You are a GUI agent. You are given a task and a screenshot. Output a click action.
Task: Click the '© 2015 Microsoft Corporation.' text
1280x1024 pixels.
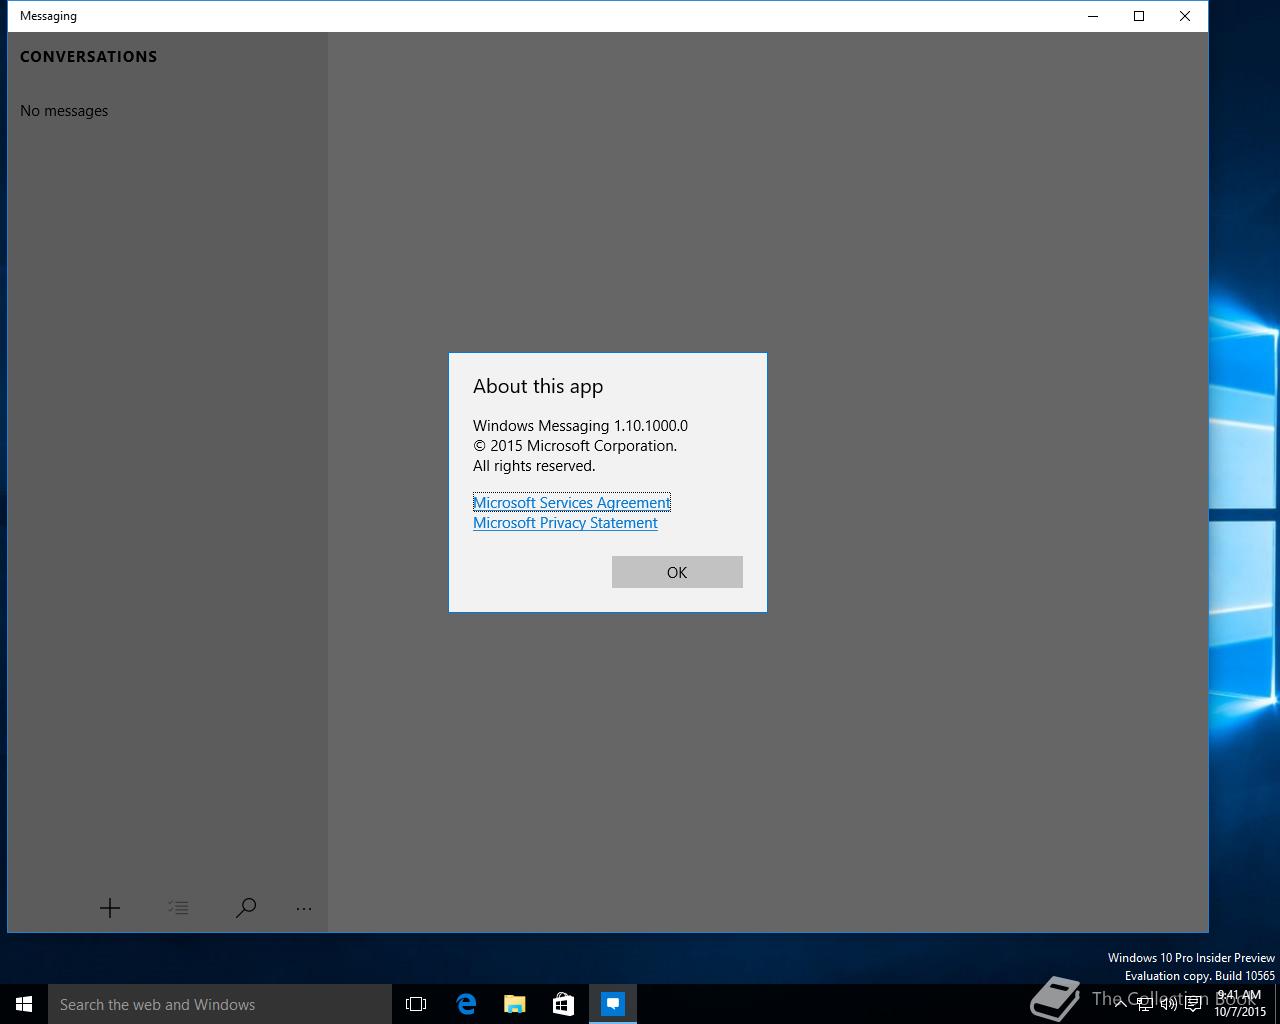575,446
